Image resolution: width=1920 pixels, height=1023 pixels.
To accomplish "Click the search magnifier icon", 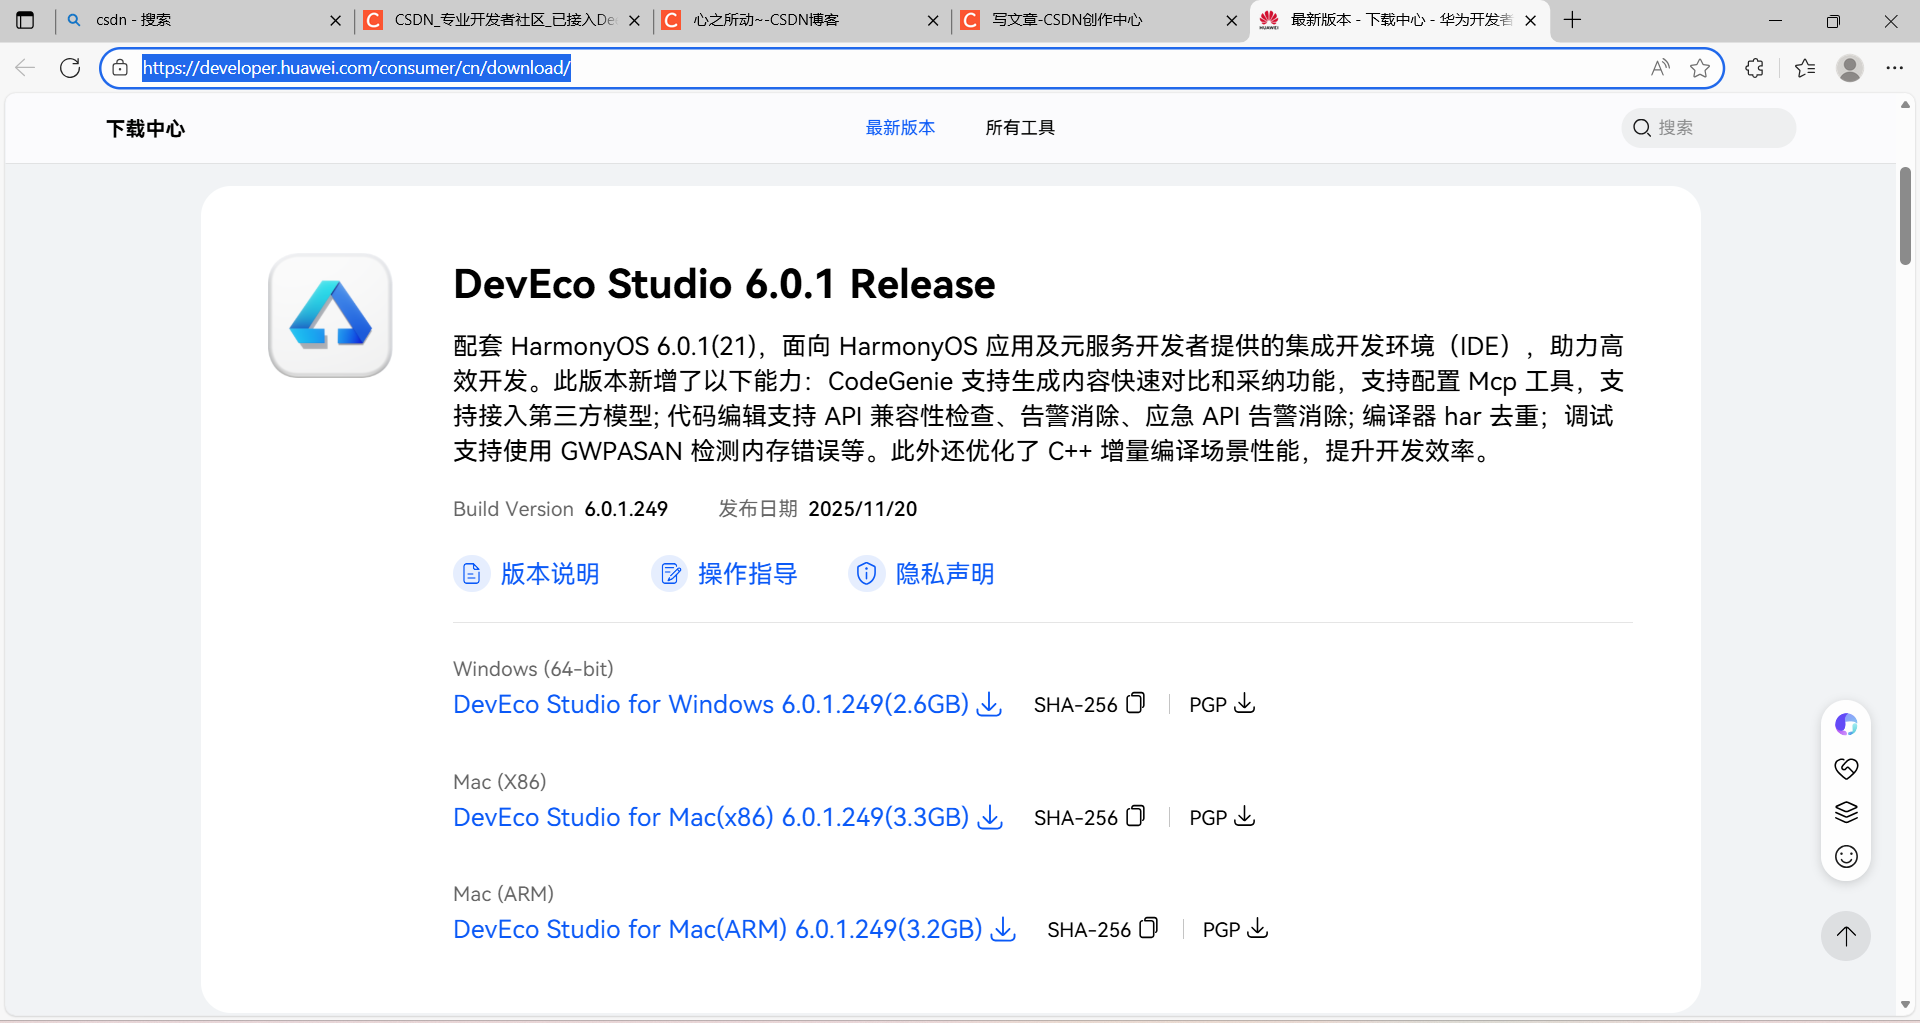I will pyautogui.click(x=1642, y=128).
